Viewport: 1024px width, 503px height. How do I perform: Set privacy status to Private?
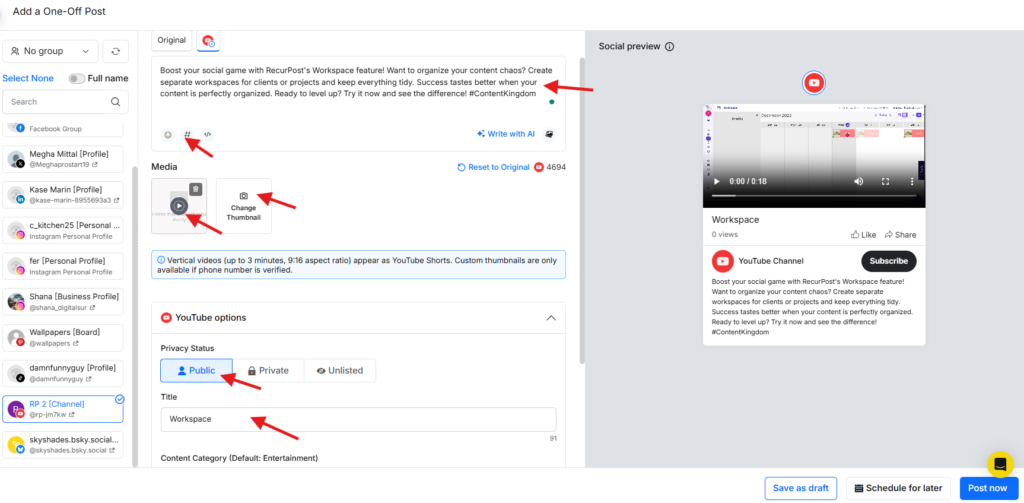(268, 370)
